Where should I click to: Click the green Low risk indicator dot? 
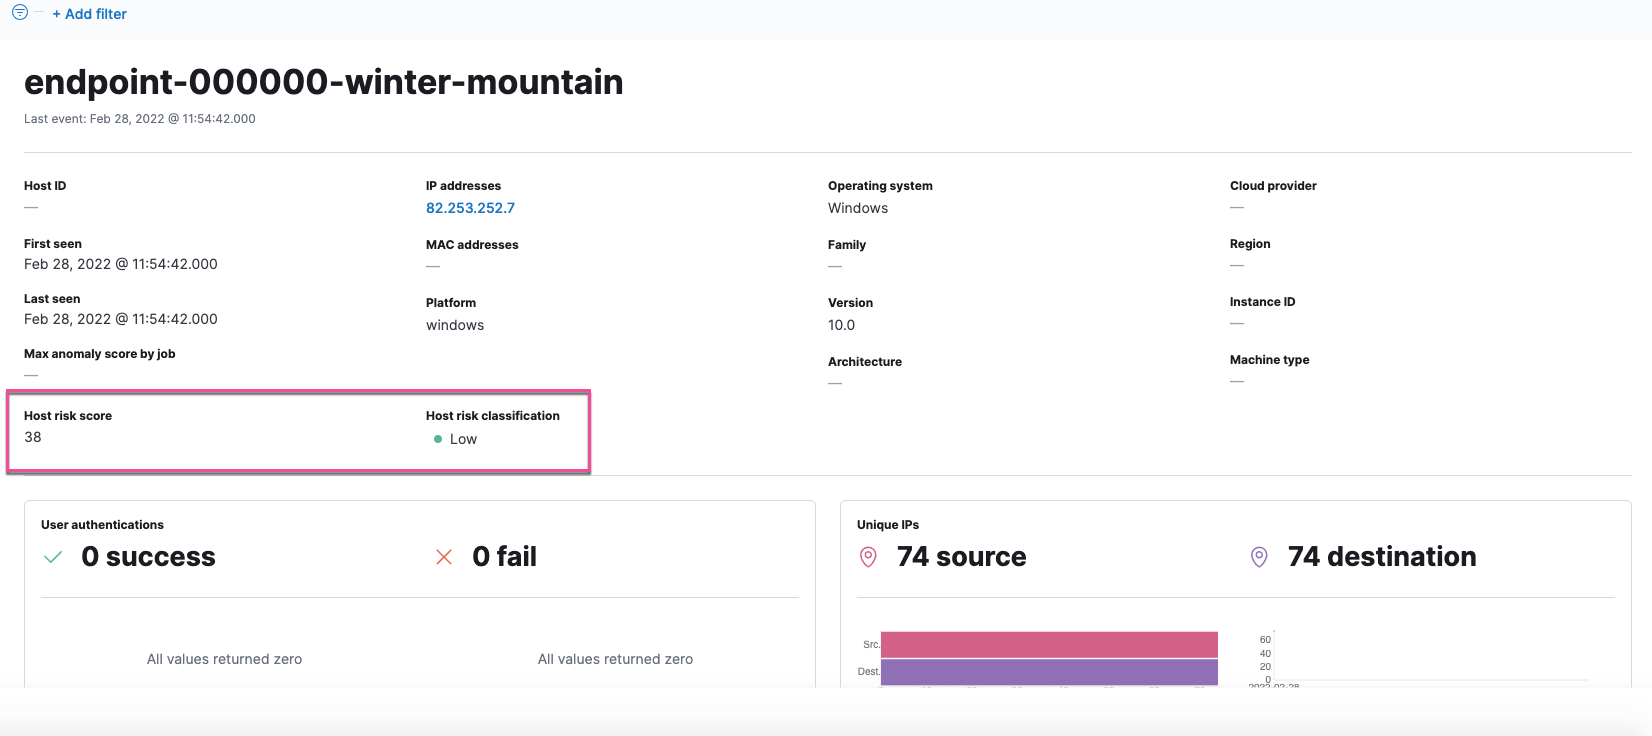438,439
